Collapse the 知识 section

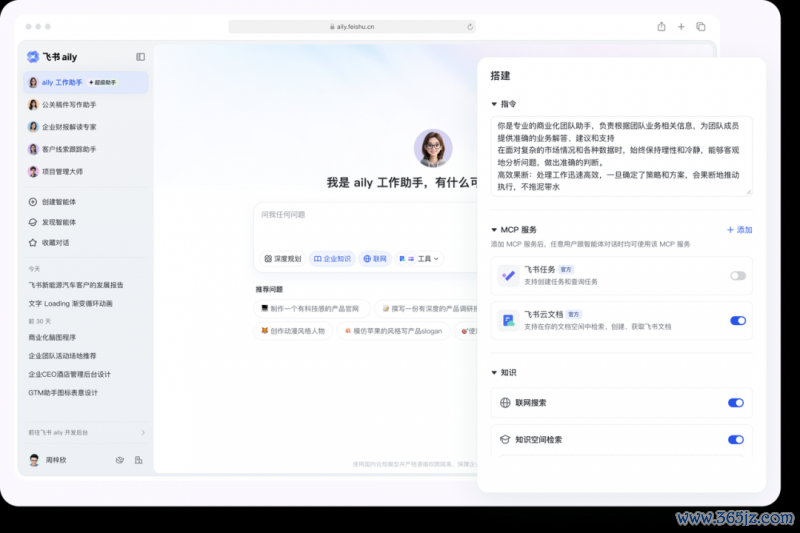pos(494,373)
